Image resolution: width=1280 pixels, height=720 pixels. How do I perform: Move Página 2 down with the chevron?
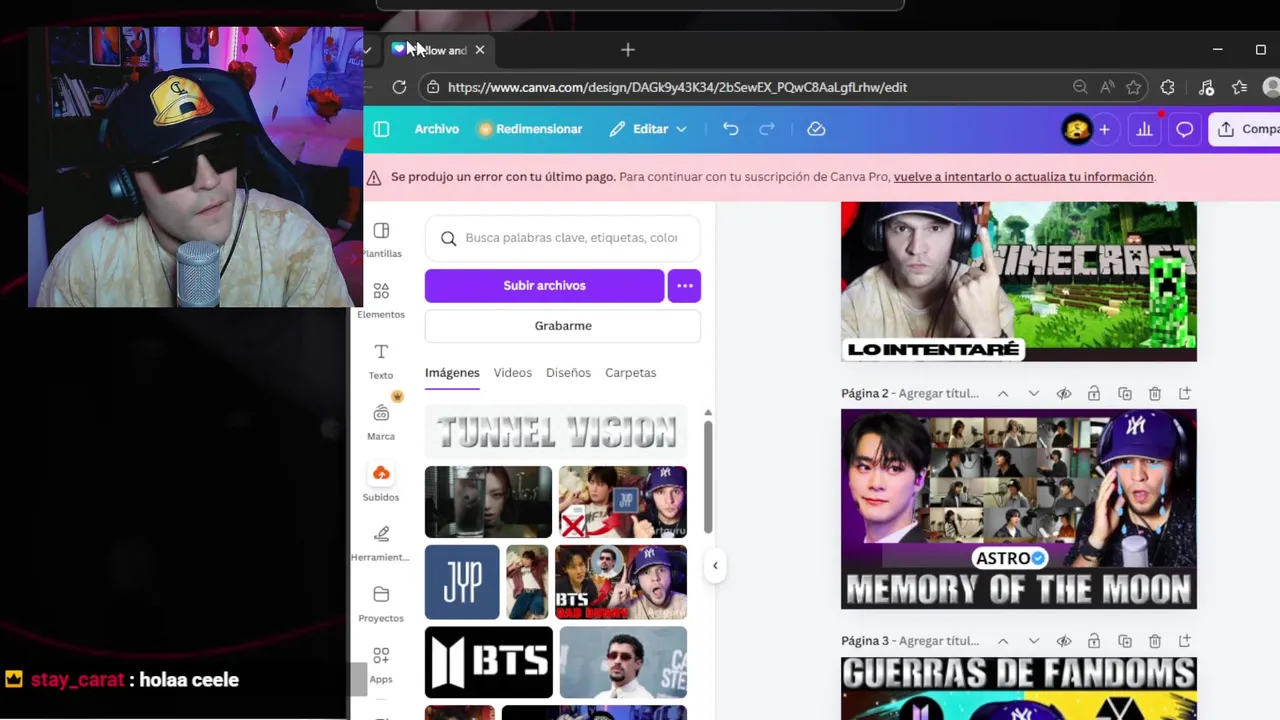[1034, 394]
